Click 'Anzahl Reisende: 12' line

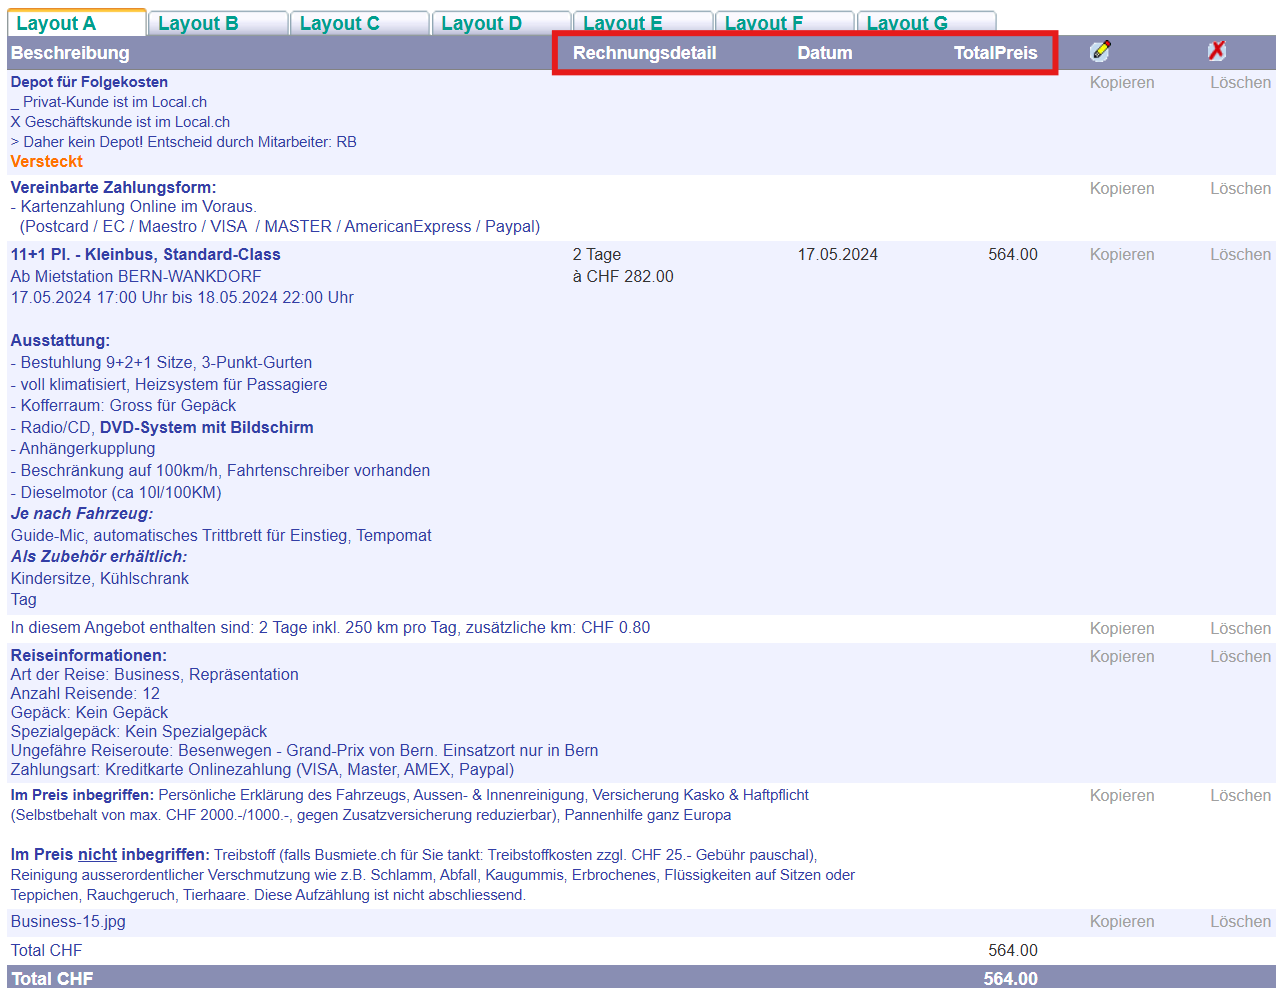85,694
